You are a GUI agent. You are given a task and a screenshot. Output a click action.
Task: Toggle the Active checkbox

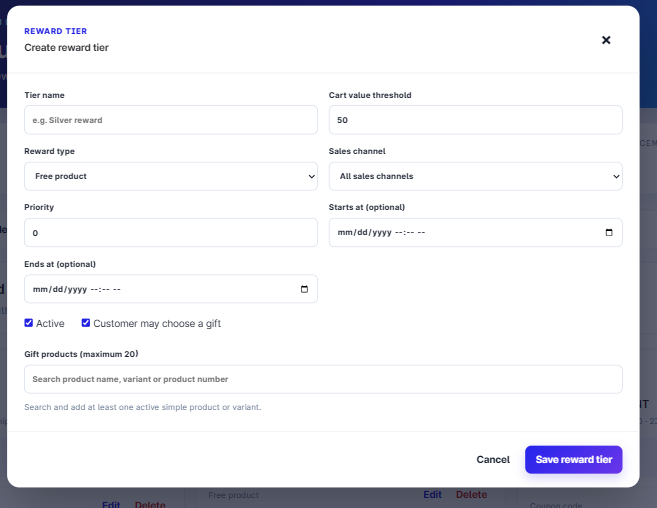28,323
